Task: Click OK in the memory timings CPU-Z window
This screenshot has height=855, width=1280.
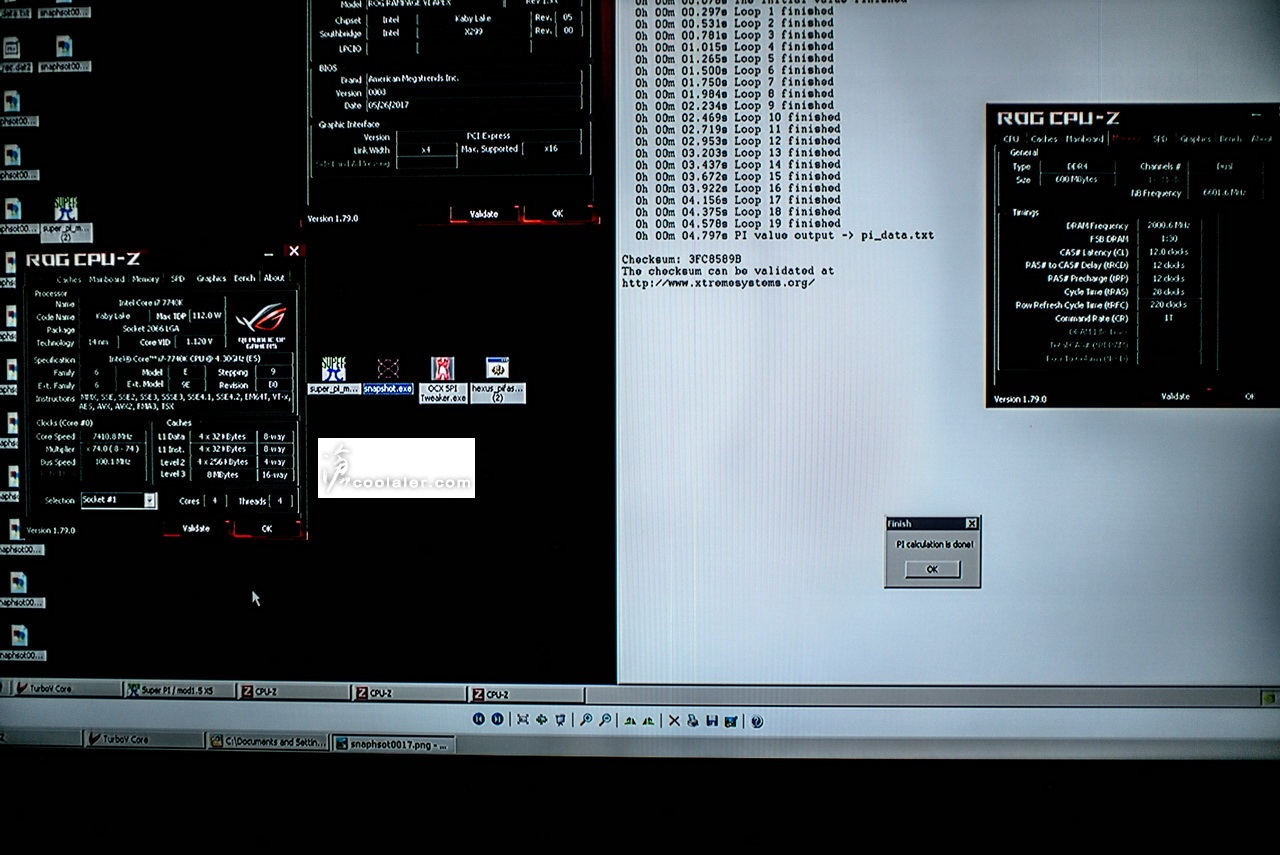Action: point(1249,396)
